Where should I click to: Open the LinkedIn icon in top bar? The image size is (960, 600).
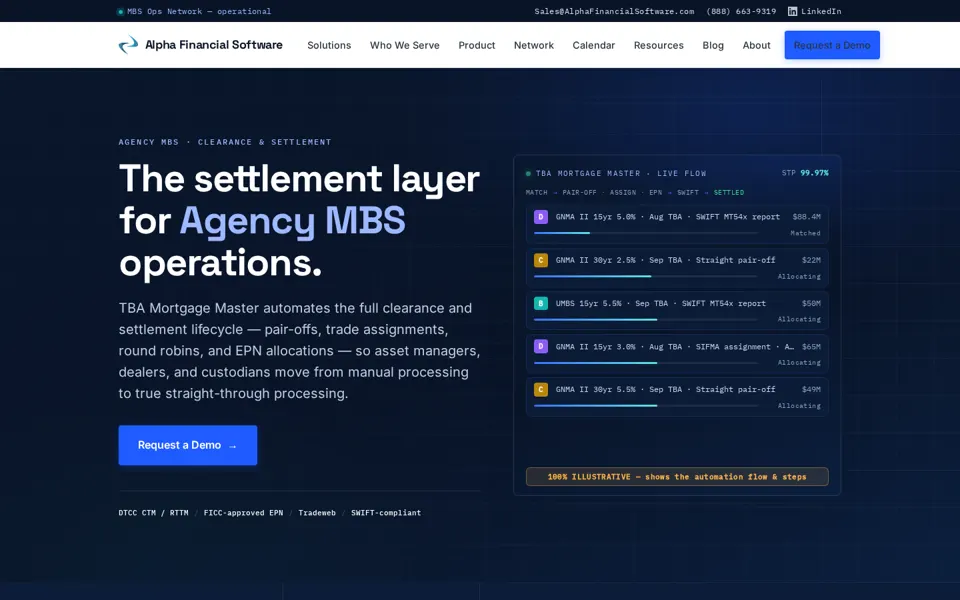click(792, 11)
